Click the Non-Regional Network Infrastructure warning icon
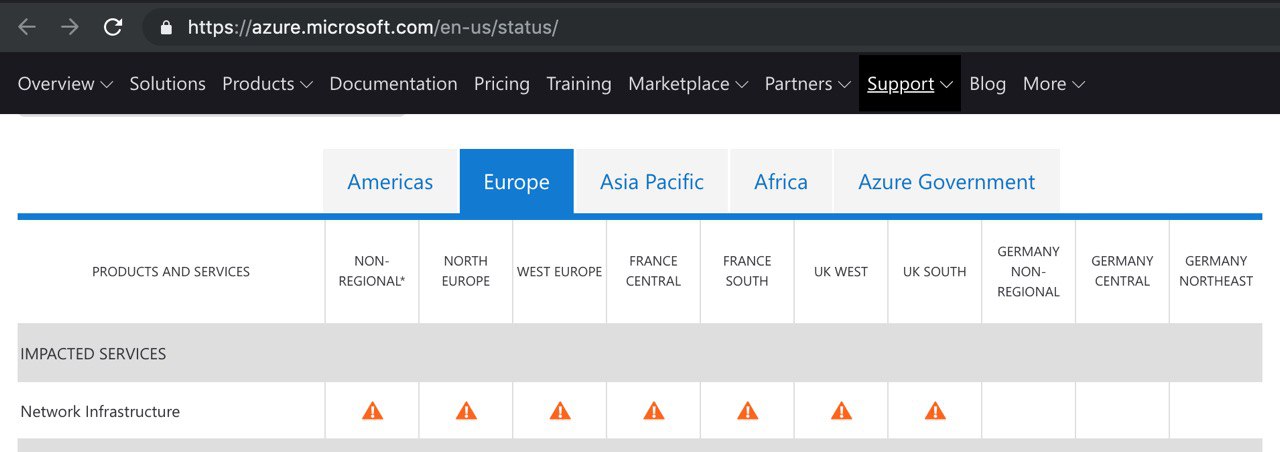The width and height of the screenshot is (1280, 452). 372,410
